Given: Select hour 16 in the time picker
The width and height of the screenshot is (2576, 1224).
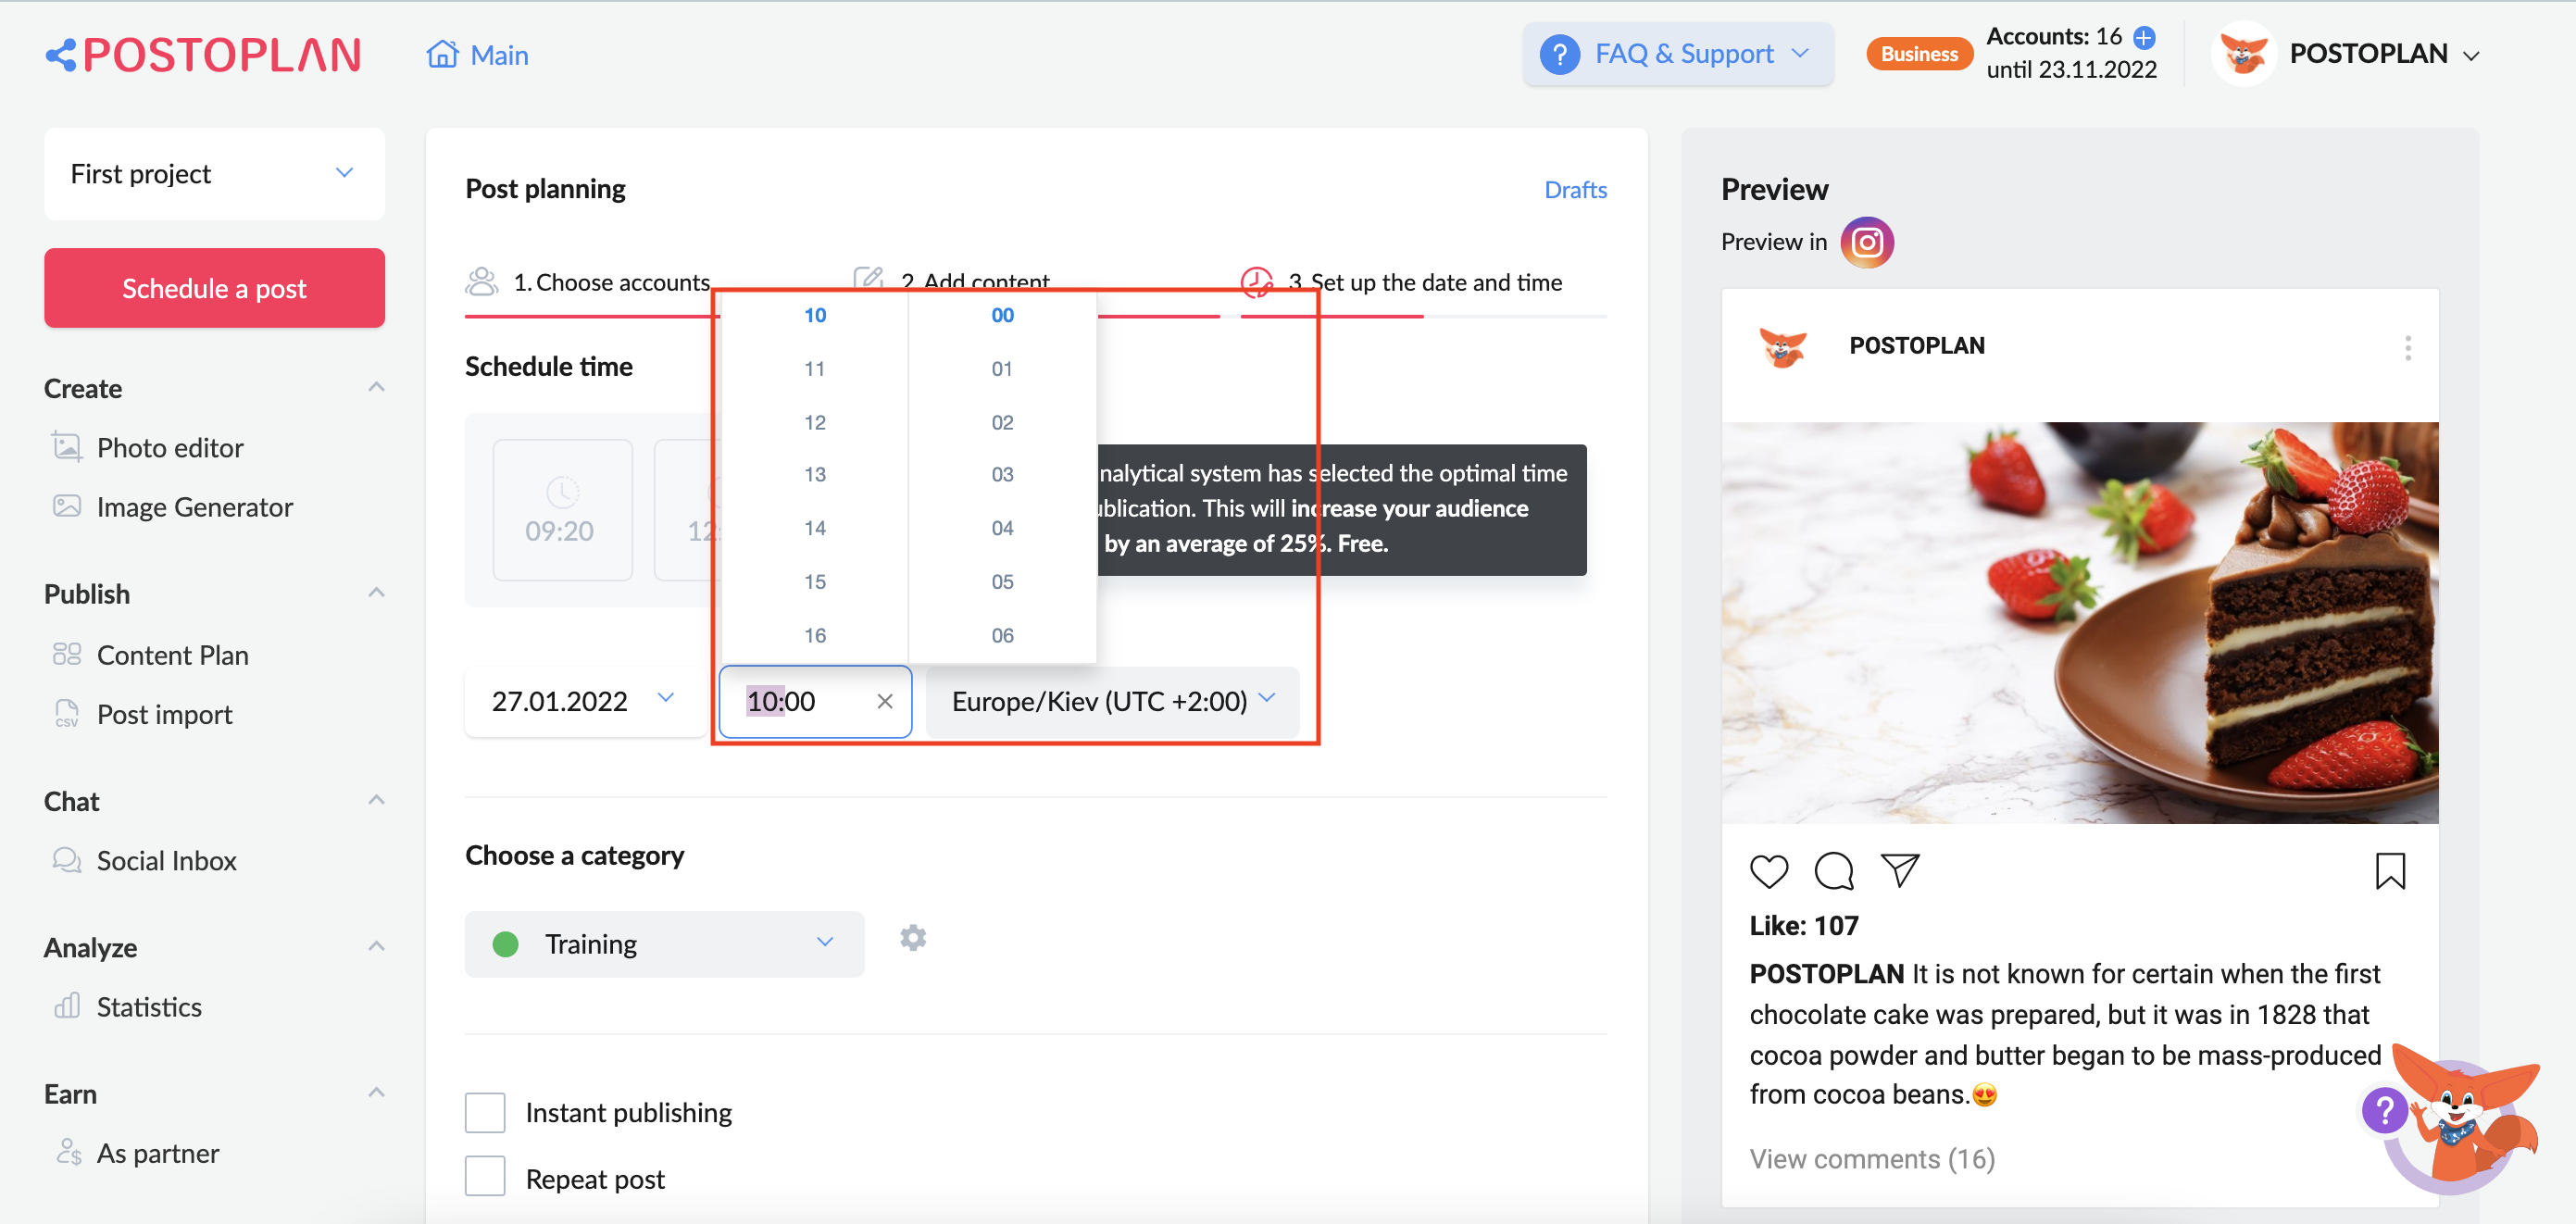Looking at the screenshot, I should point(815,635).
